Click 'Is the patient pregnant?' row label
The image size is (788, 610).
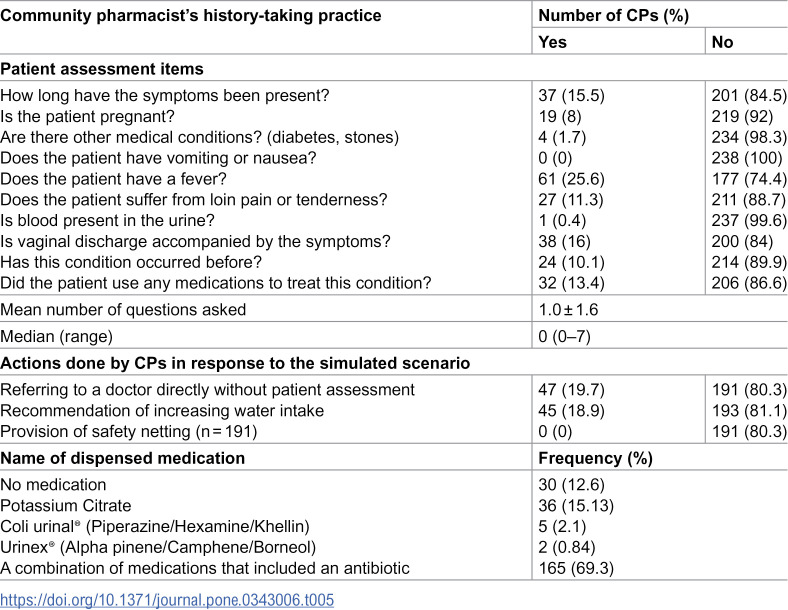pyautogui.click(x=87, y=116)
